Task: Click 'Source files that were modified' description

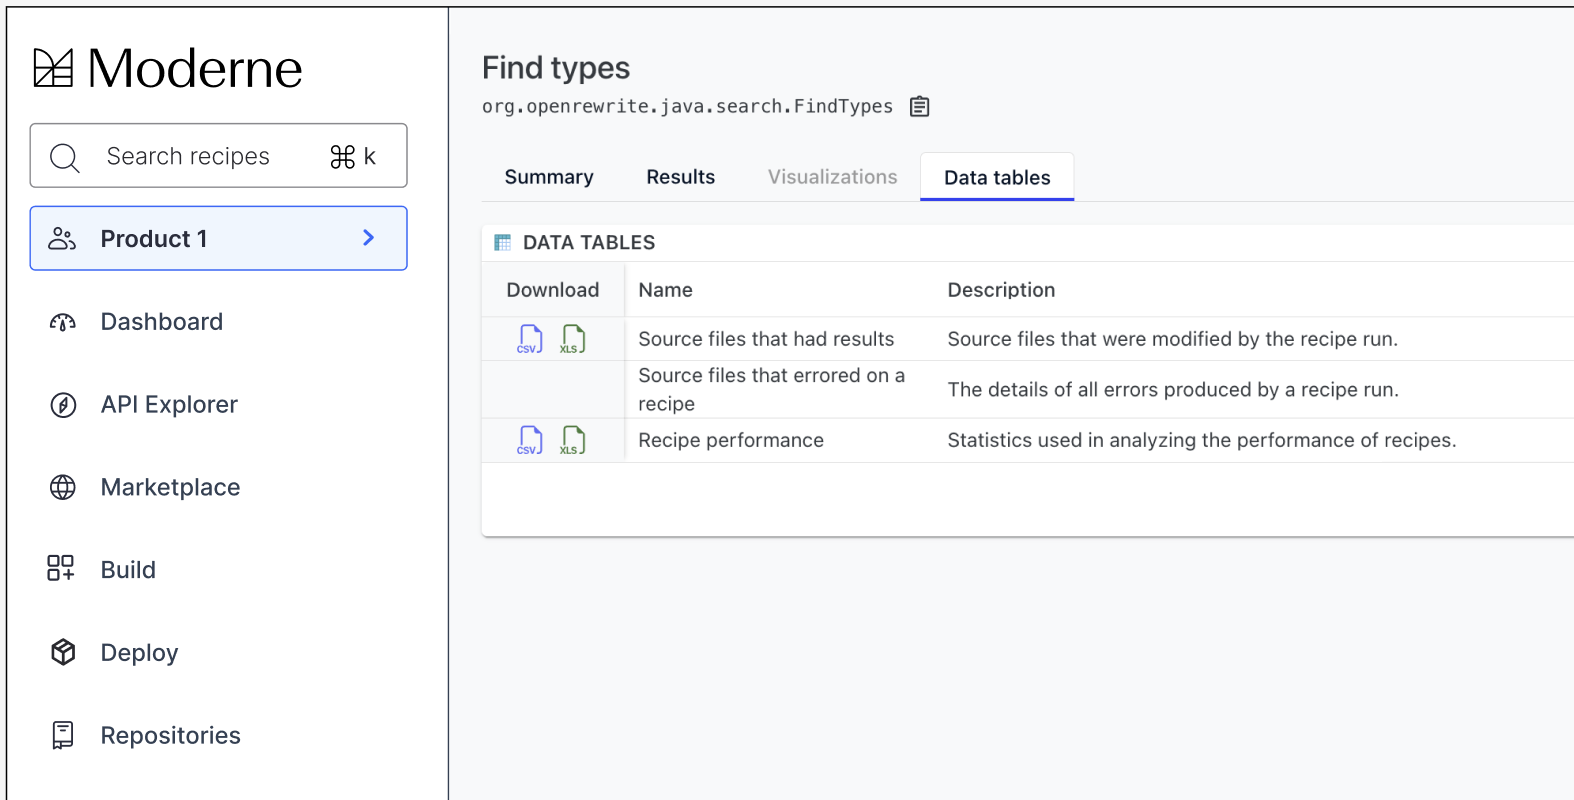Action: [x=1172, y=339]
